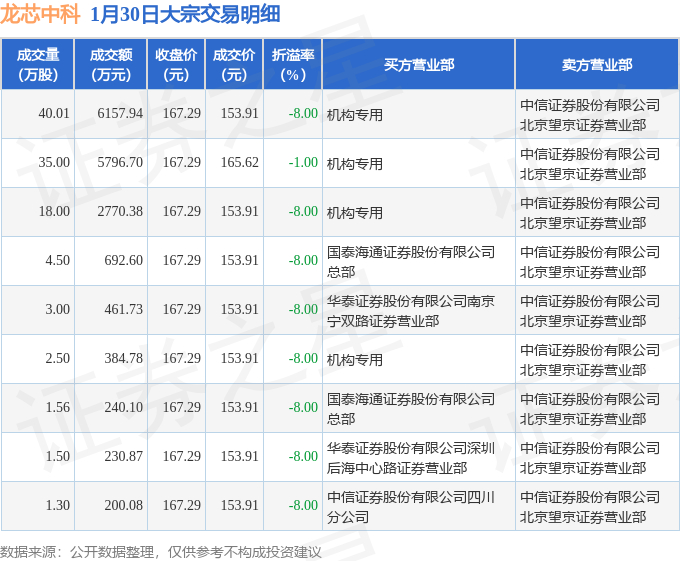Select the 收盘价(元) column header
Screen dimensions: 680x561
[x=176, y=65]
